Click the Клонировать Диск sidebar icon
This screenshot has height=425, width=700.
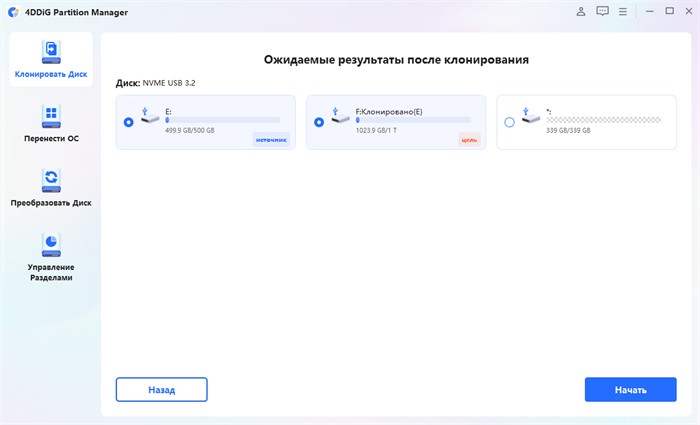click(x=50, y=53)
